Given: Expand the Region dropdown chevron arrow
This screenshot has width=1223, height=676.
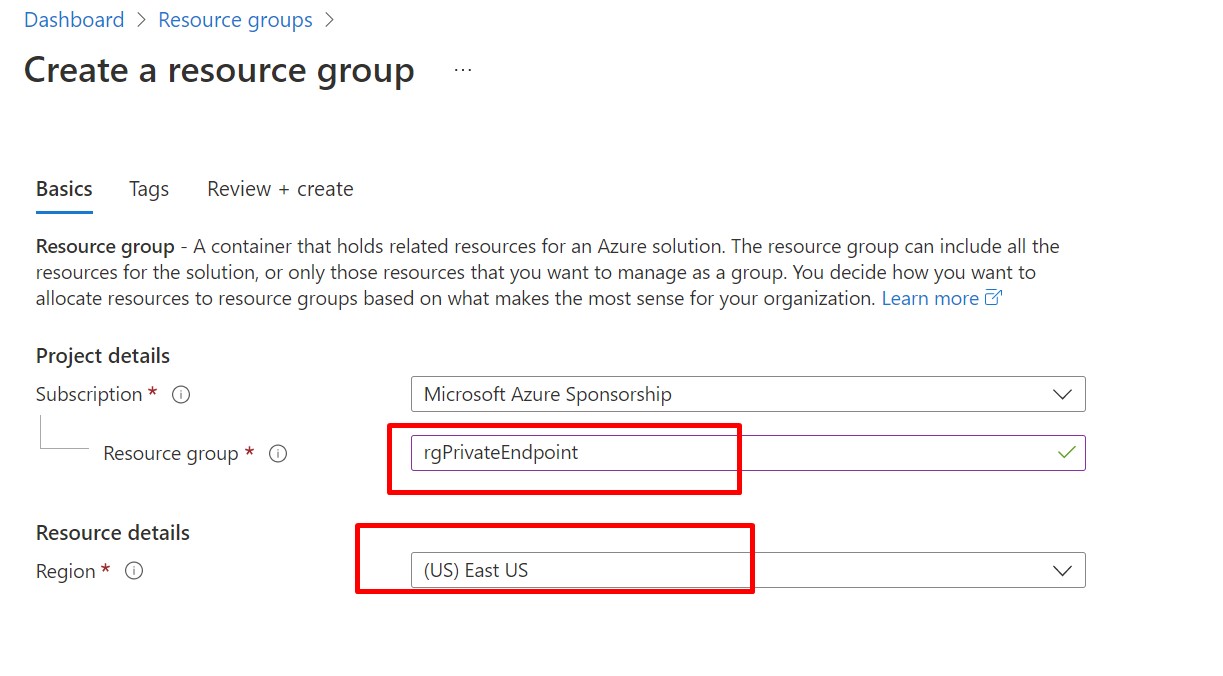Looking at the screenshot, I should [x=1062, y=571].
